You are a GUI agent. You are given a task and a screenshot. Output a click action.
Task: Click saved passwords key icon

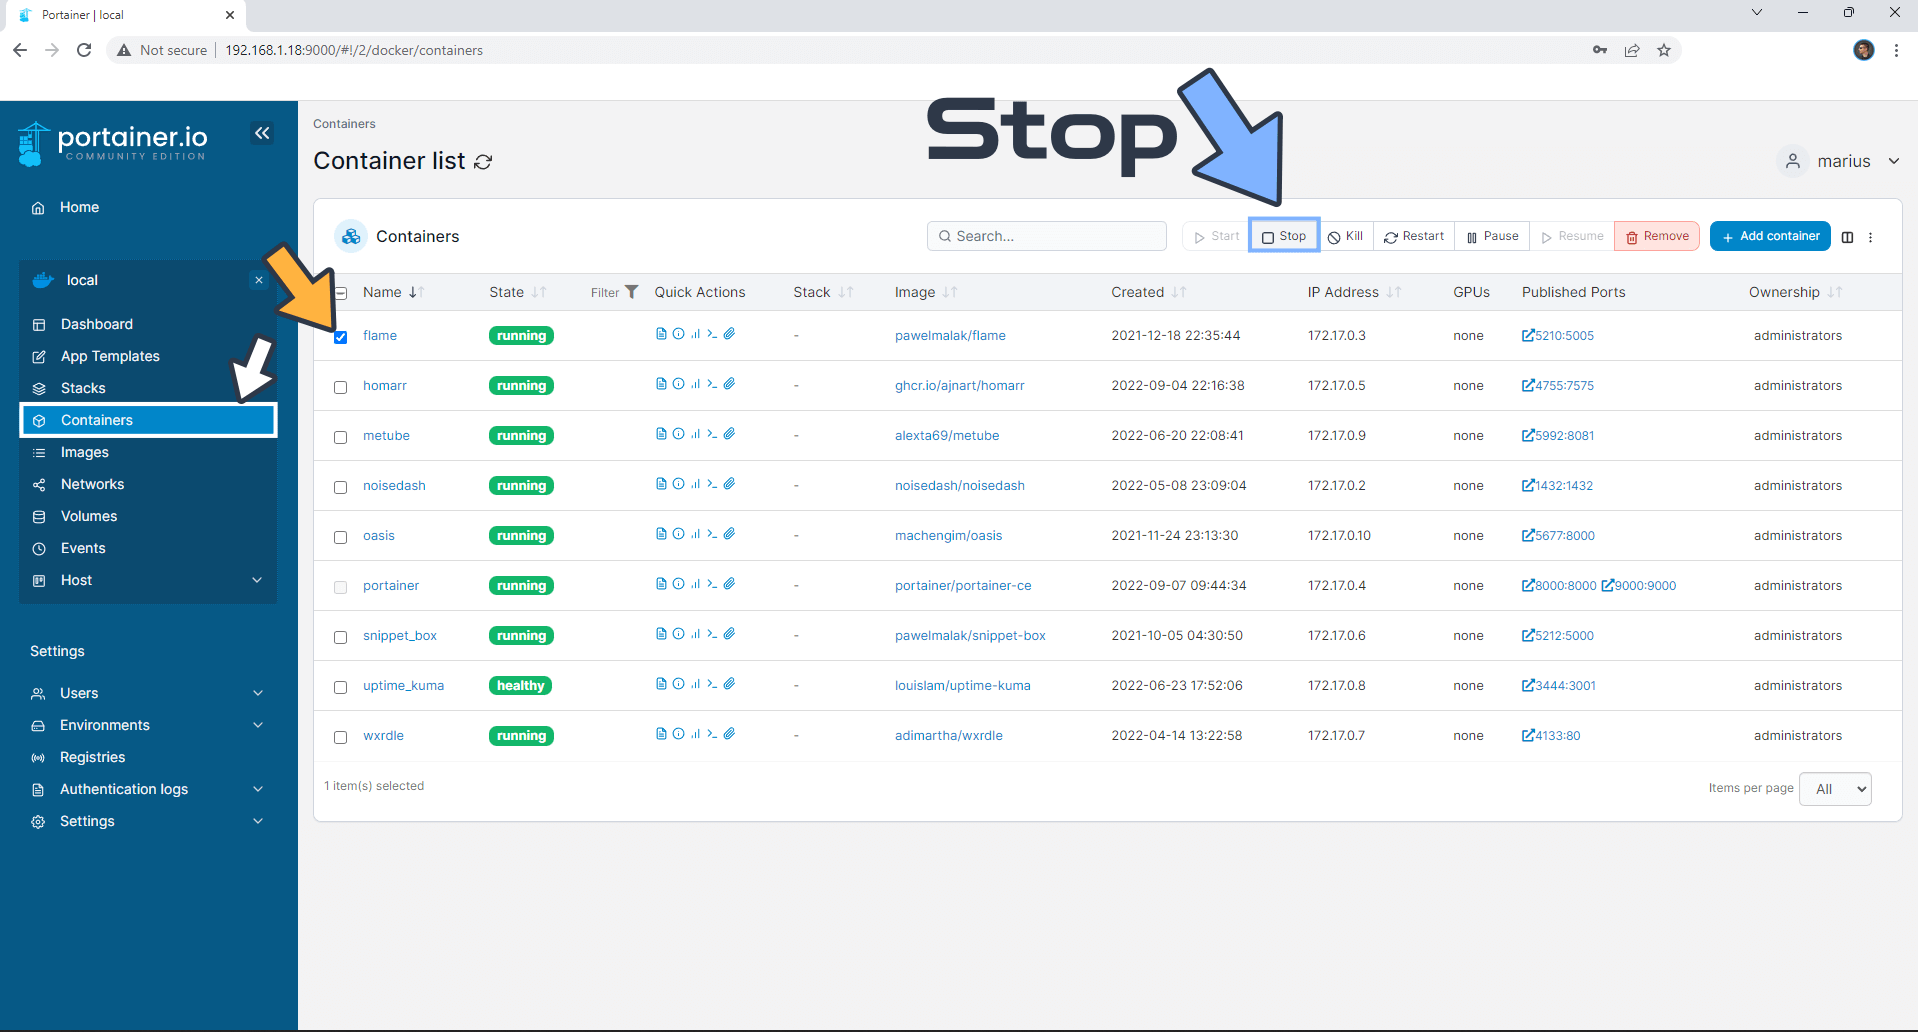click(1600, 50)
